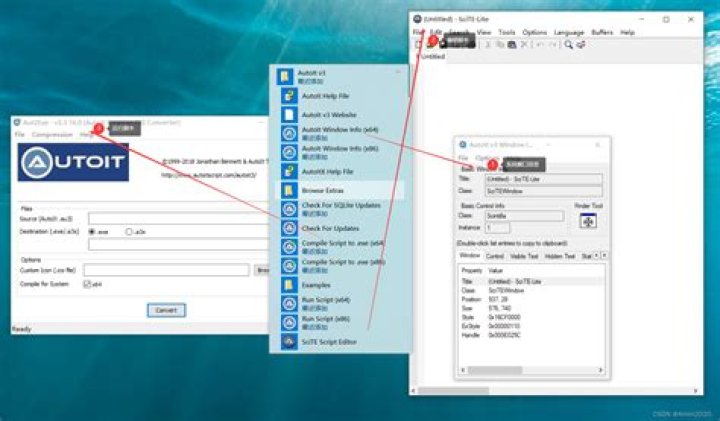This screenshot has width=720, height=421.
Task: Switch to the Hidden Text tab
Action: tap(560, 256)
